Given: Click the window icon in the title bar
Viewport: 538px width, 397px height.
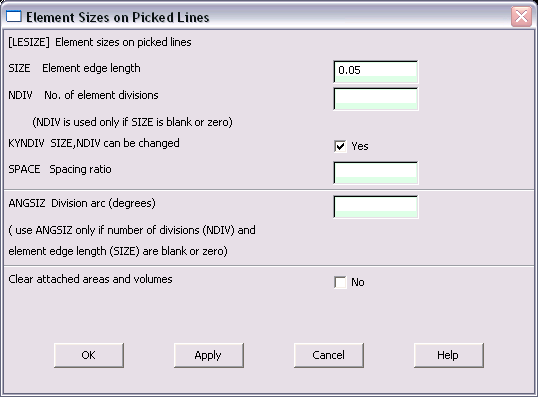Looking at the screenshot, I should click(x=14, y=16).
